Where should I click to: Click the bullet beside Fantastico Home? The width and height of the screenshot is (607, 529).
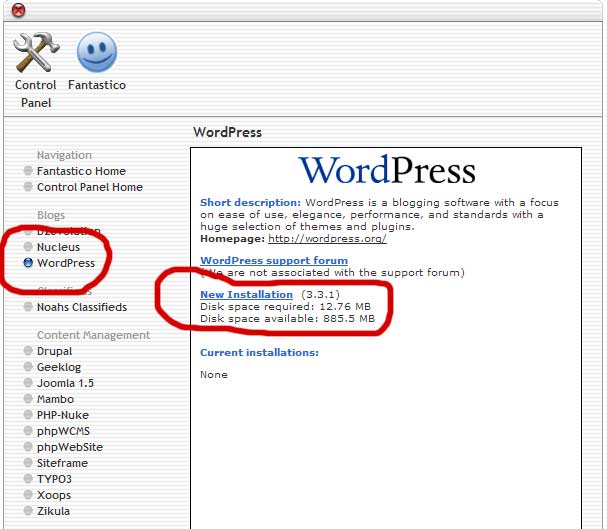tap(28, 171)
